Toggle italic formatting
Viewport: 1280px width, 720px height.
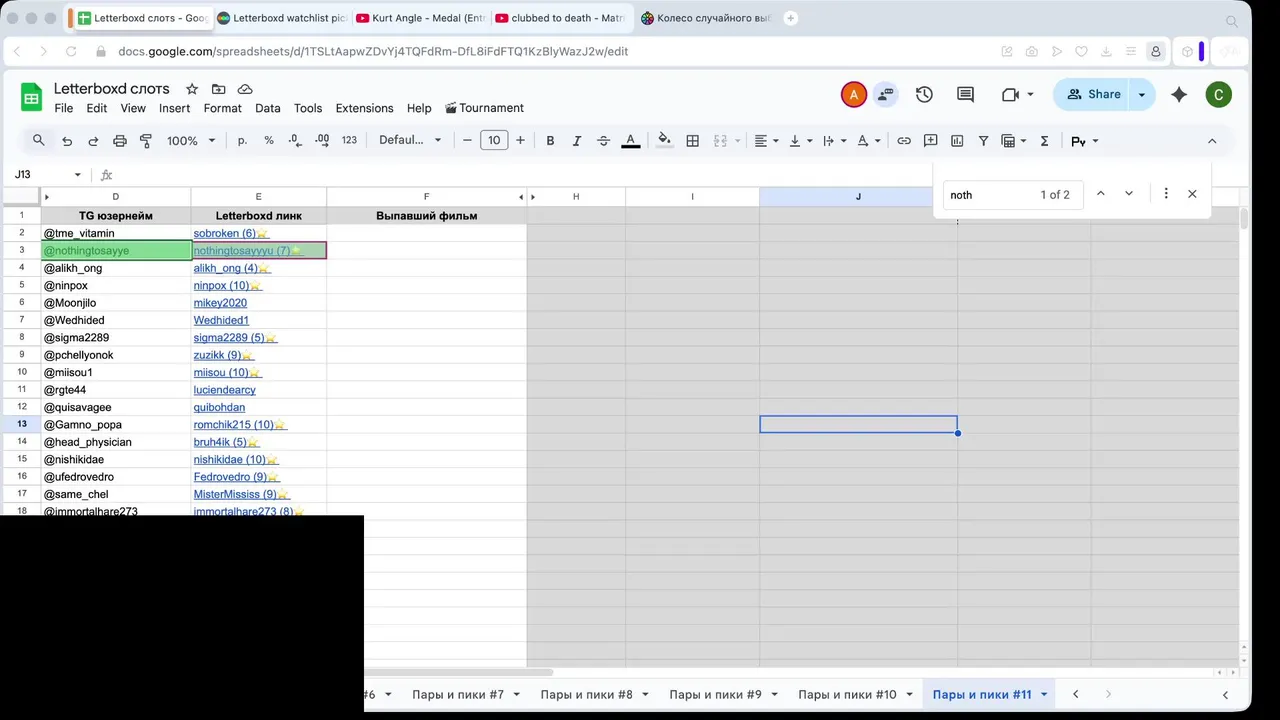point(577,141)
